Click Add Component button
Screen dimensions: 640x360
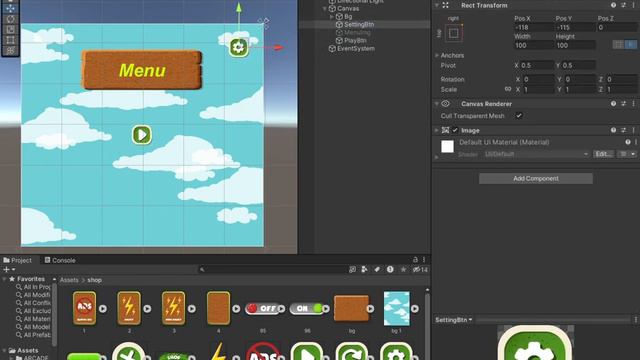tap(536, 178)
